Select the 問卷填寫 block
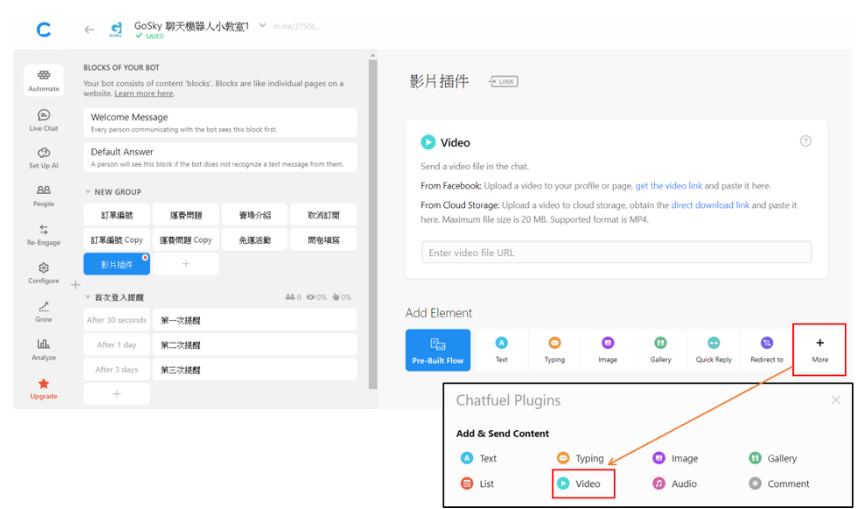The height and width of the screenshot is (509, 864). [x=323, y=240]
